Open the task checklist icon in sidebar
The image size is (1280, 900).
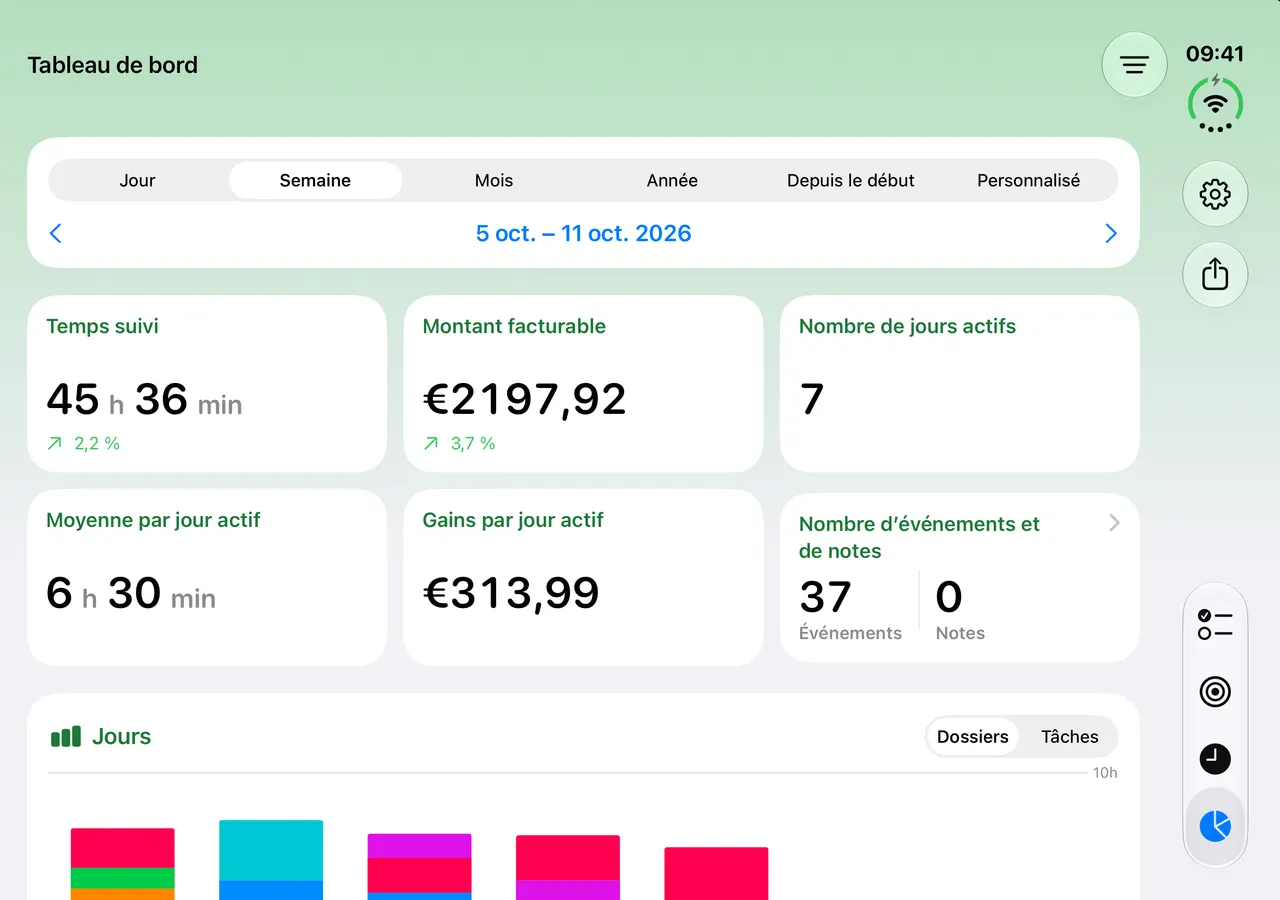pyautogui.click(x=1215, y=625)
